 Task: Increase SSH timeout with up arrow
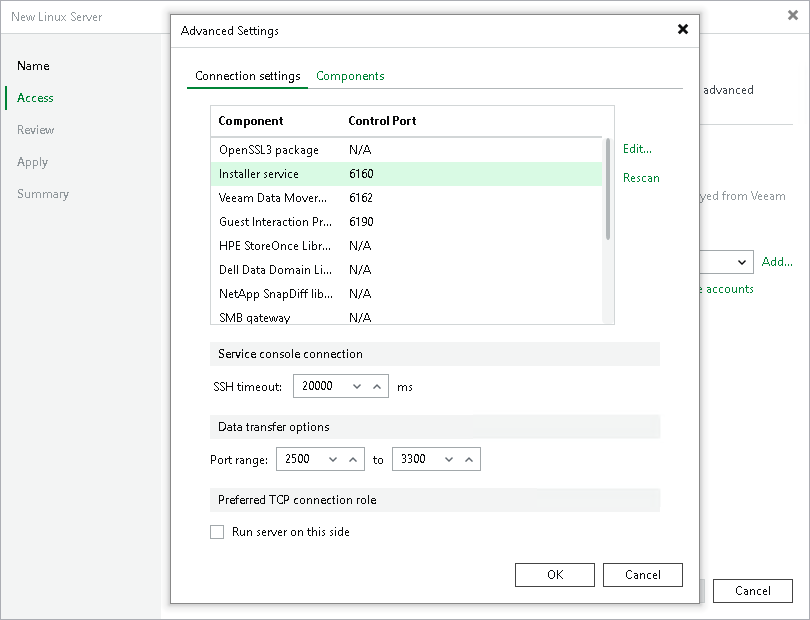coord(377,387)
